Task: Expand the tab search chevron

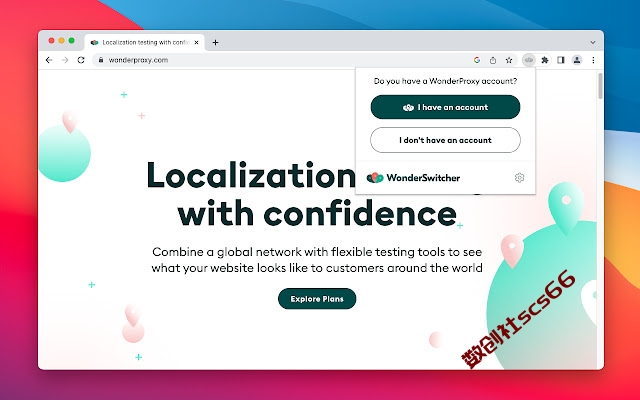Action: (593, 42)
